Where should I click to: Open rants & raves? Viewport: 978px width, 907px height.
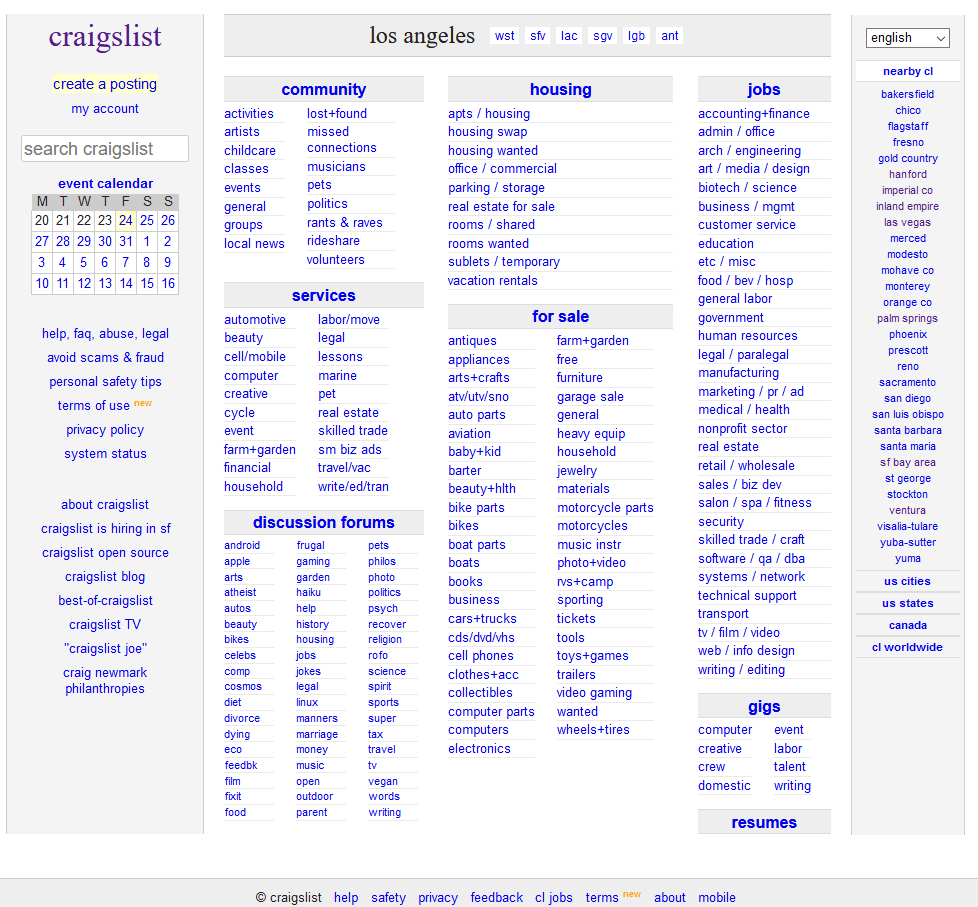pos(345,223)
